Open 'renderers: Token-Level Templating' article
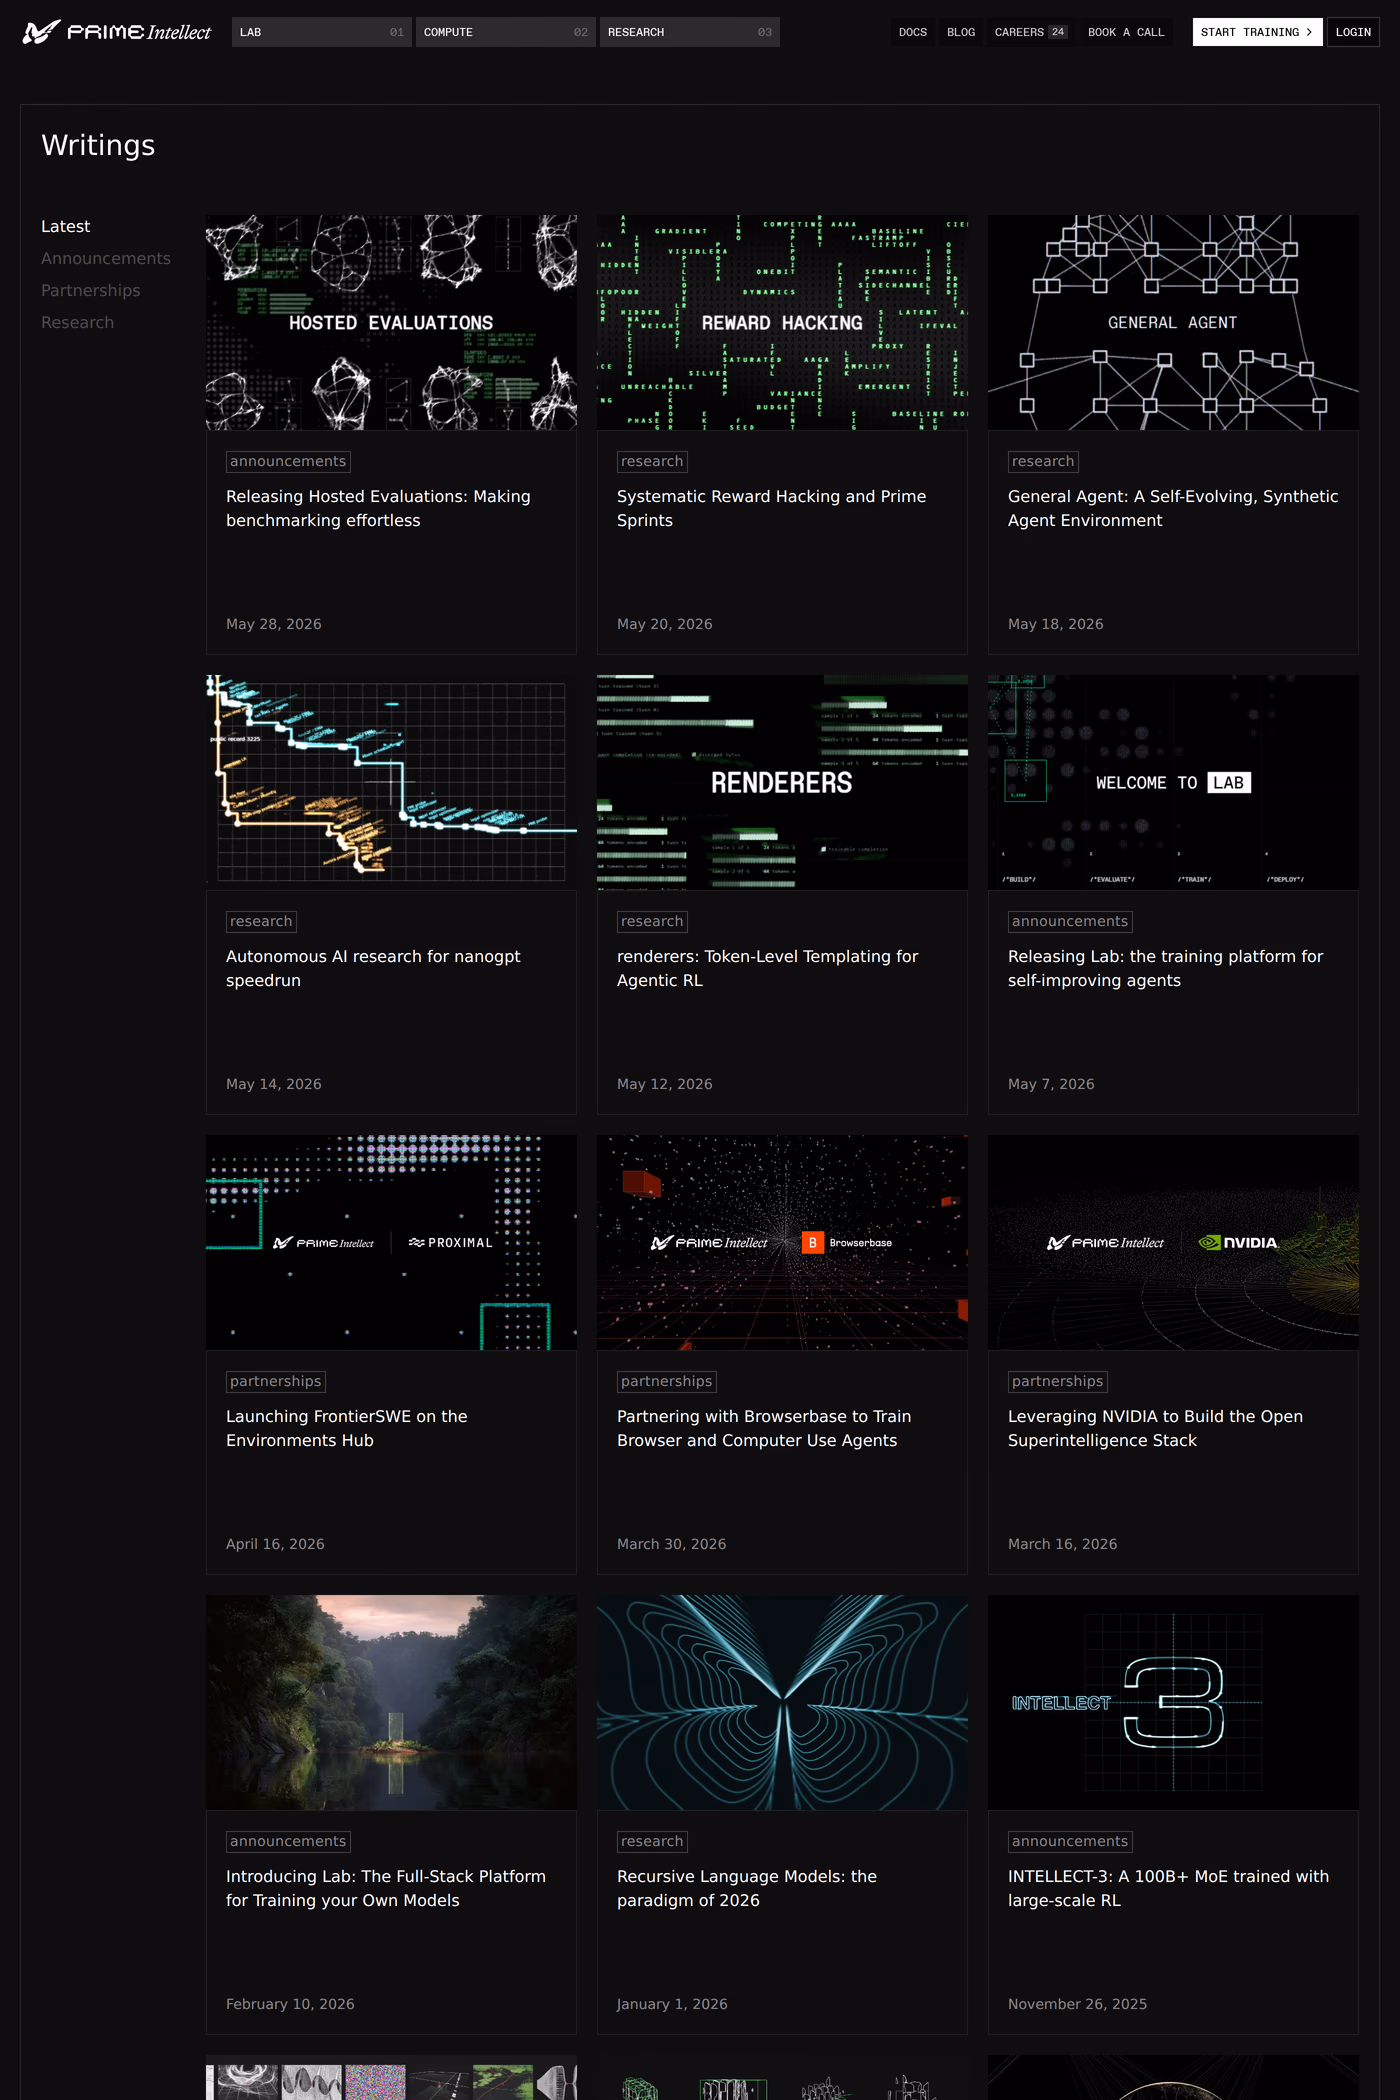Screen dimensions: 1400x2100 [x=767, y=968]
